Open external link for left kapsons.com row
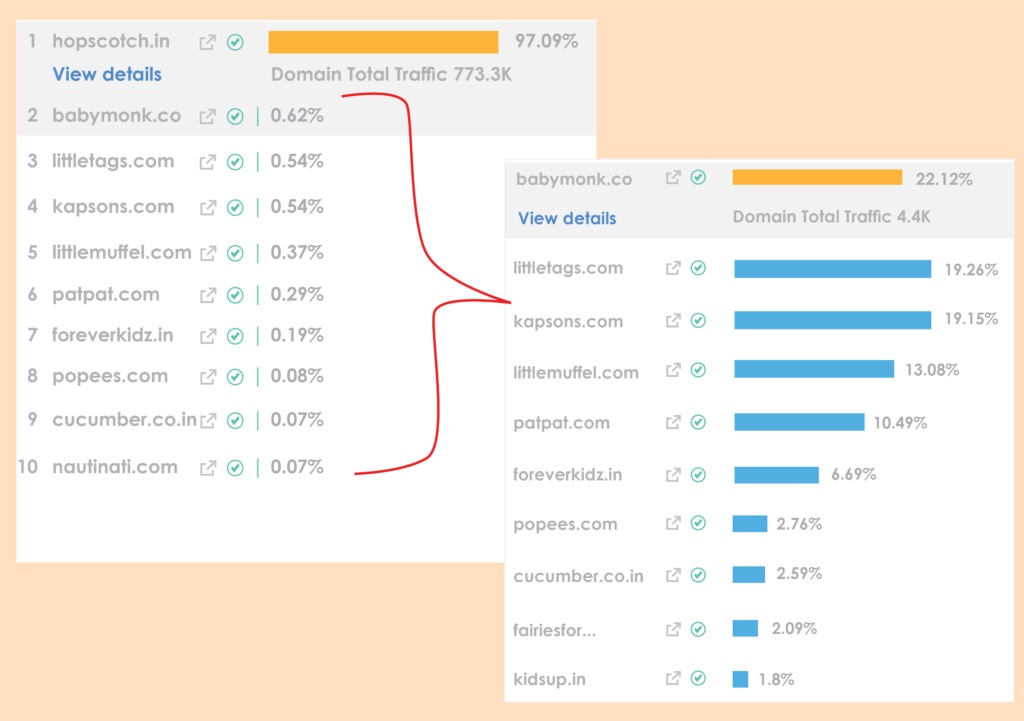Image resolution: width=1024 pixels, height=721 pixels. click(x=208, y=208)
